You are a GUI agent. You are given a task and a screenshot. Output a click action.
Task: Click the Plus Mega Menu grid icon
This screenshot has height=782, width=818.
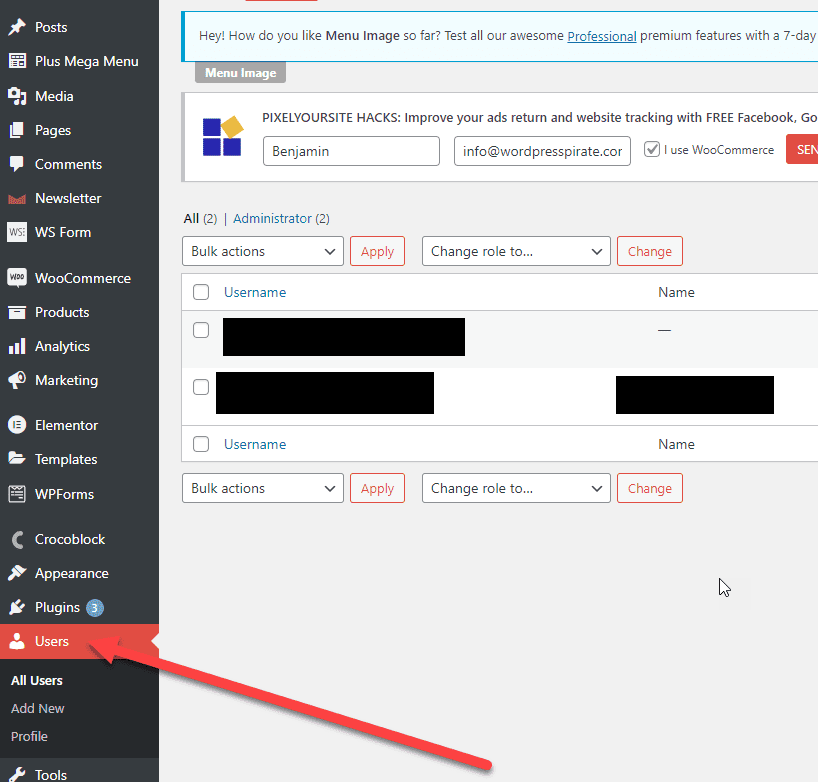point(17,61)
